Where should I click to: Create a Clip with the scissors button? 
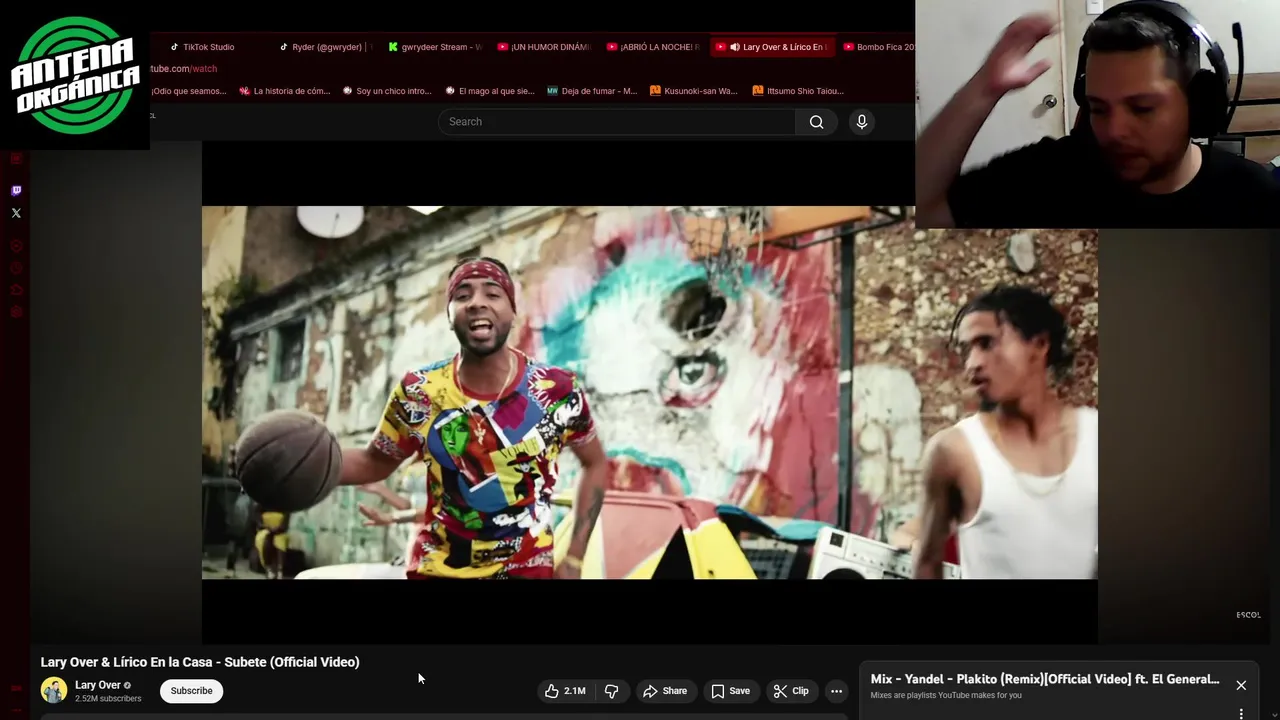(791, 691)
